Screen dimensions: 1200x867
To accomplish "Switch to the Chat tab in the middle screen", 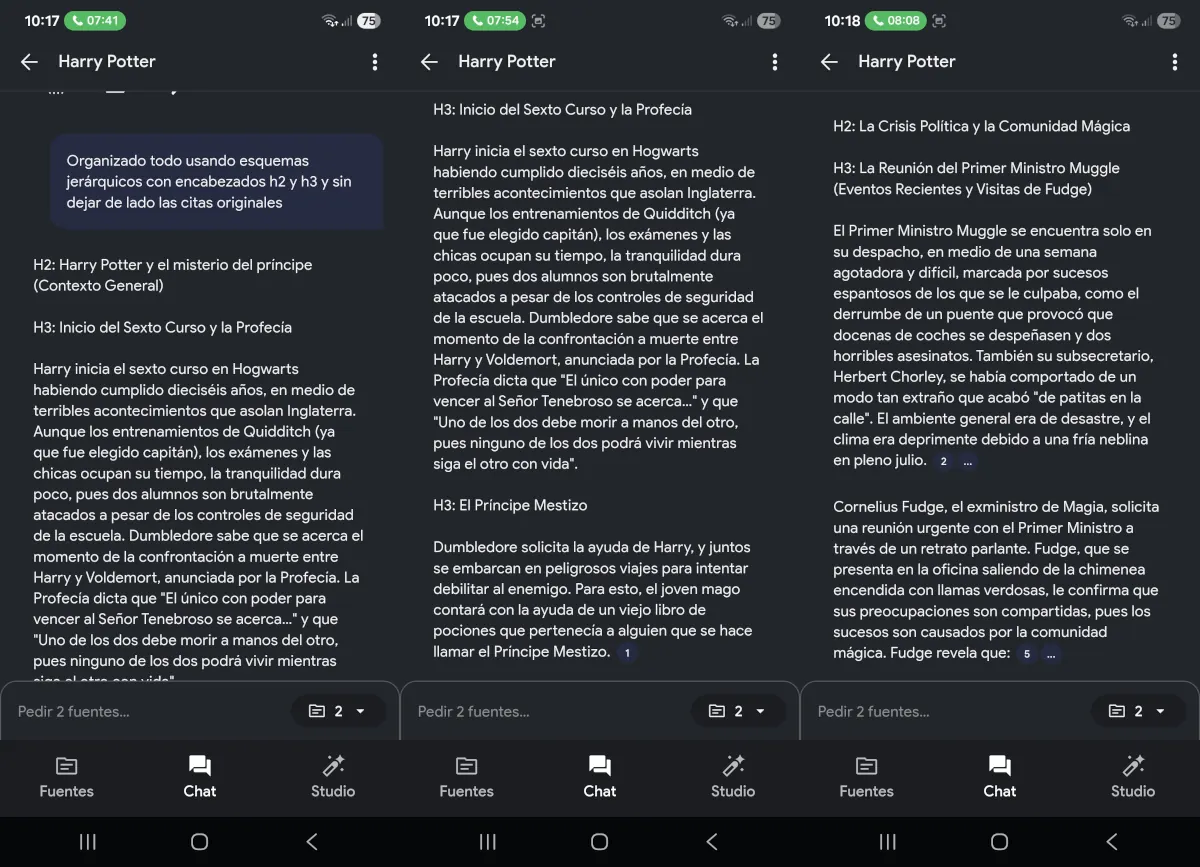I will (x=599, y=777).
